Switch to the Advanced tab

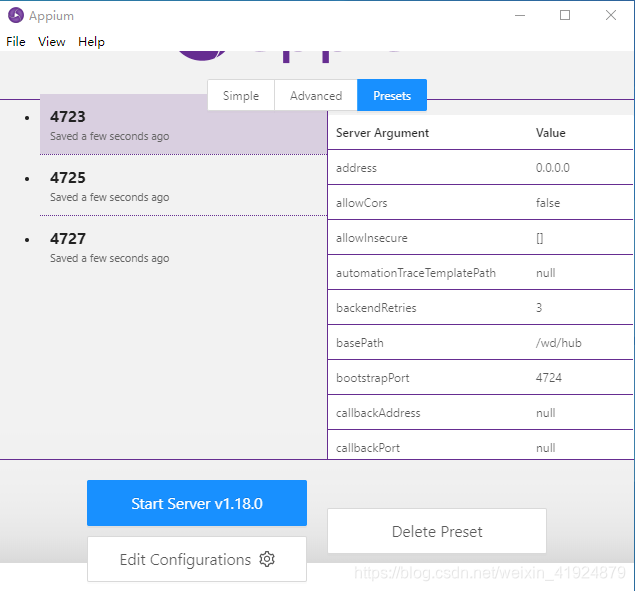[316, 96]
